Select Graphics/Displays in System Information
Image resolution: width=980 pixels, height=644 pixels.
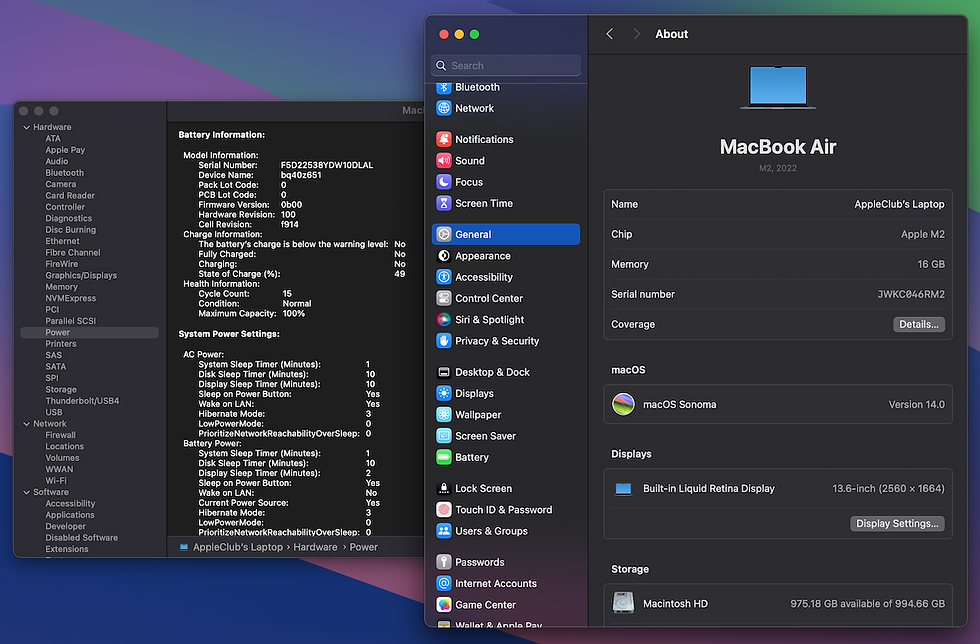[x=81, y=275]
